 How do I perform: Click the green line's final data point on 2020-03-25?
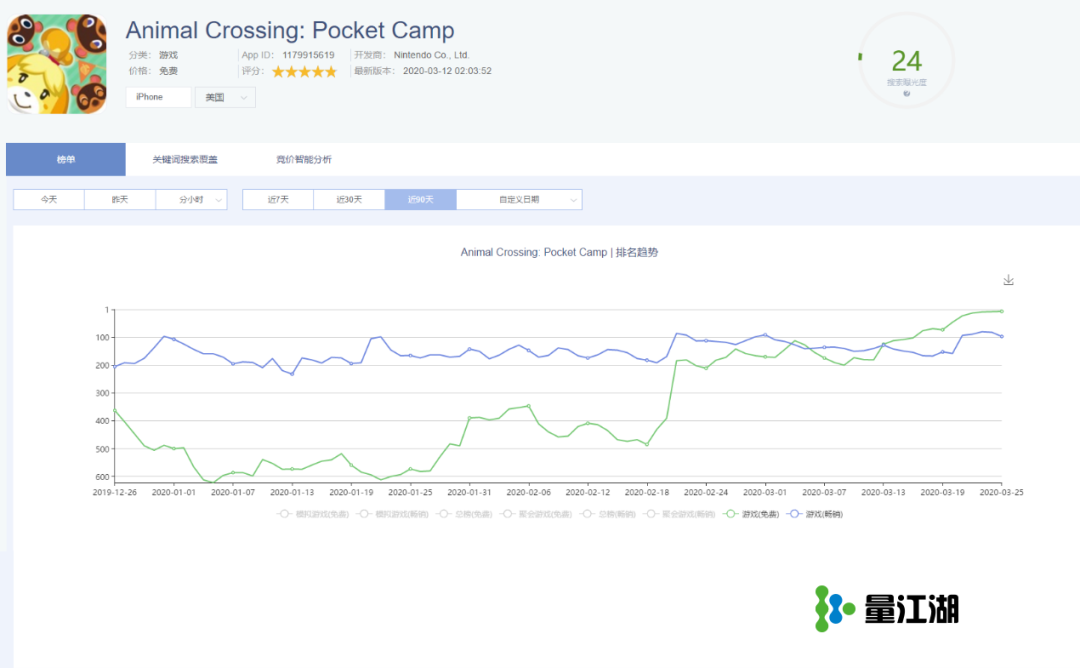click(1001, 311)
